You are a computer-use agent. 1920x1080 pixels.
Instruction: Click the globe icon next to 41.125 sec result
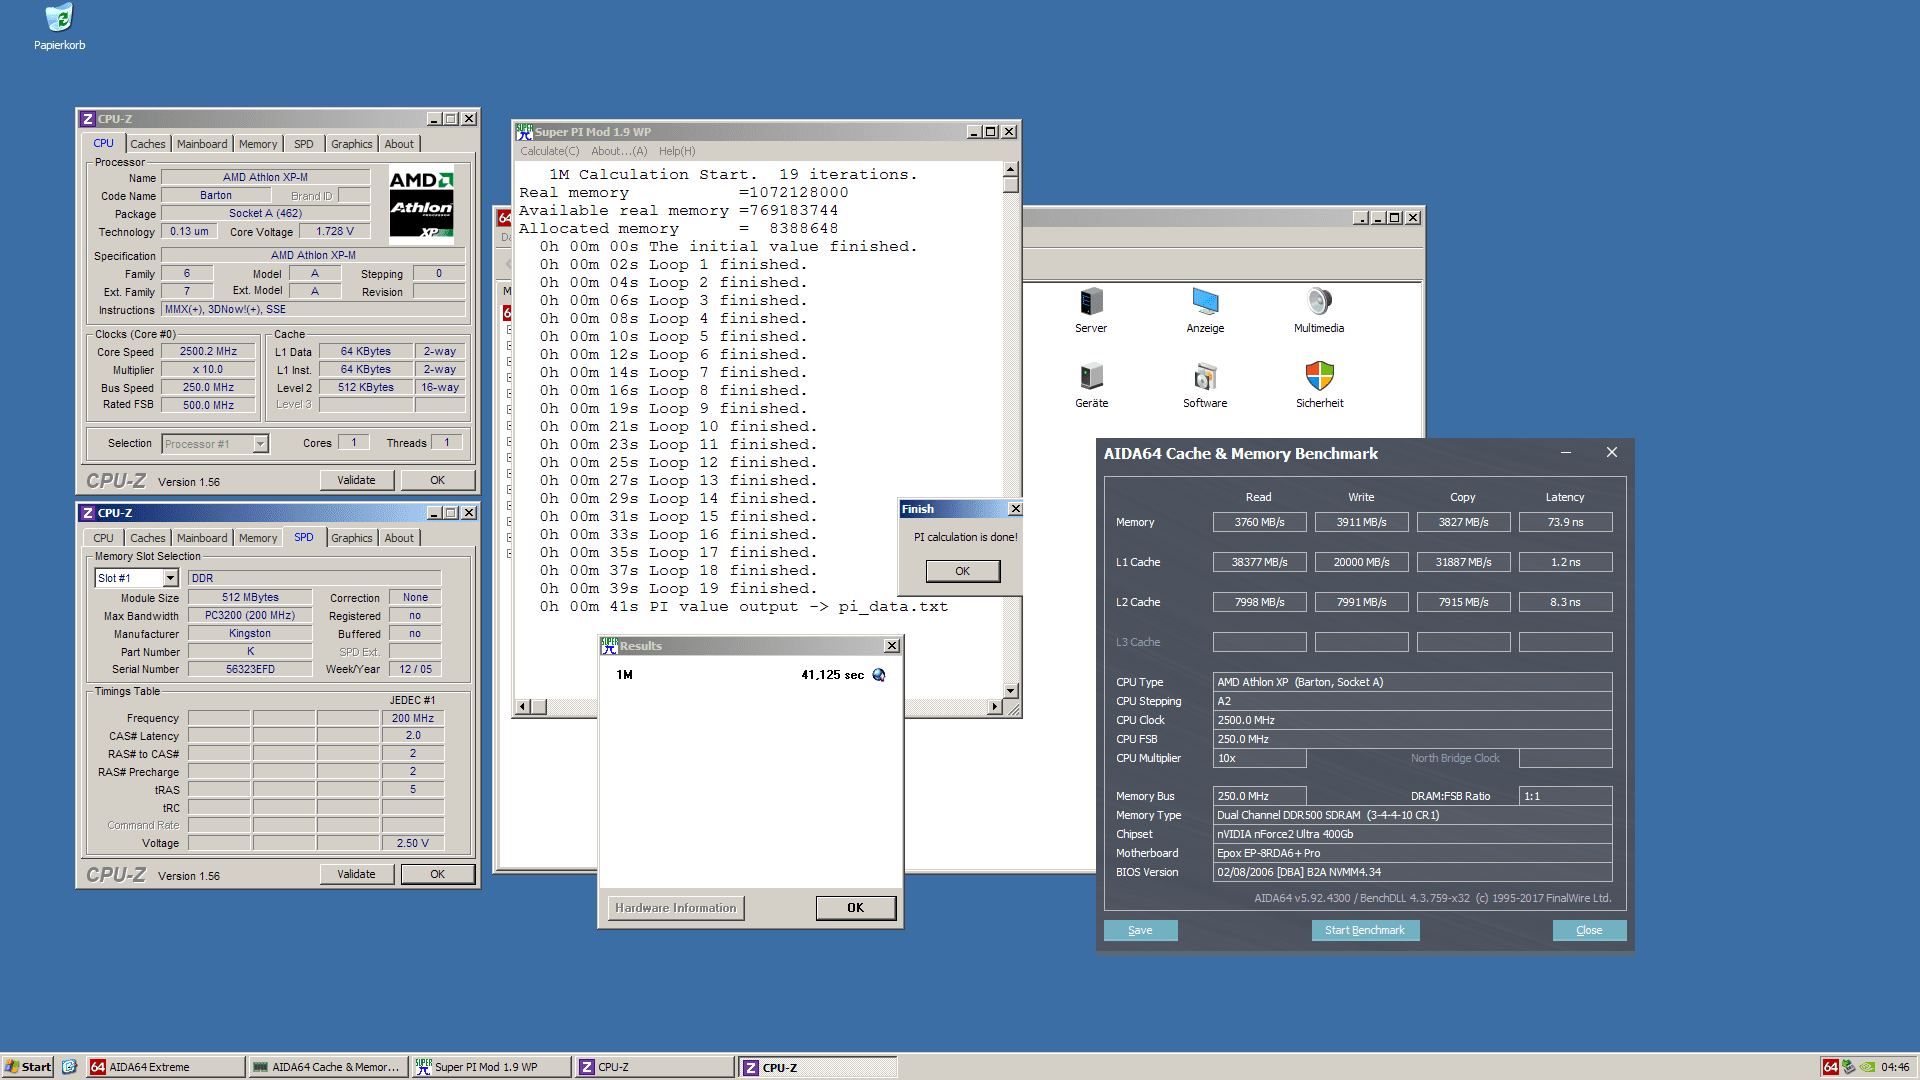[x=879, y=675]
